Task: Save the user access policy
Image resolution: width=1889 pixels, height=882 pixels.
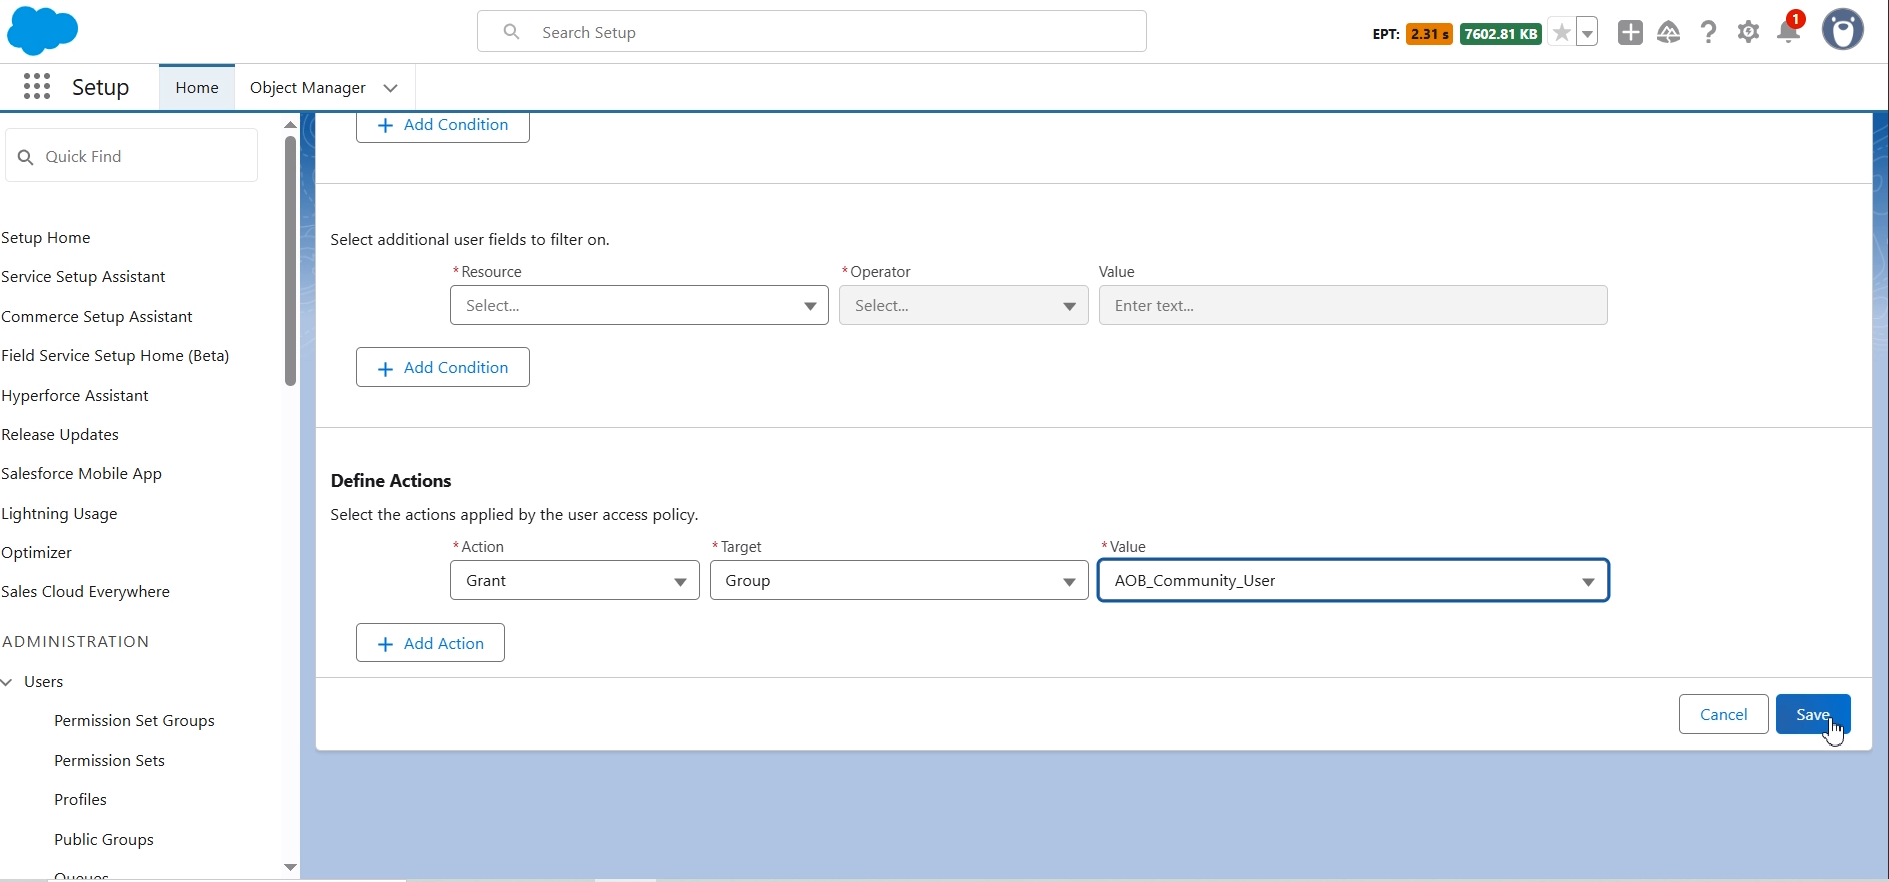Action: (1813, 714)
